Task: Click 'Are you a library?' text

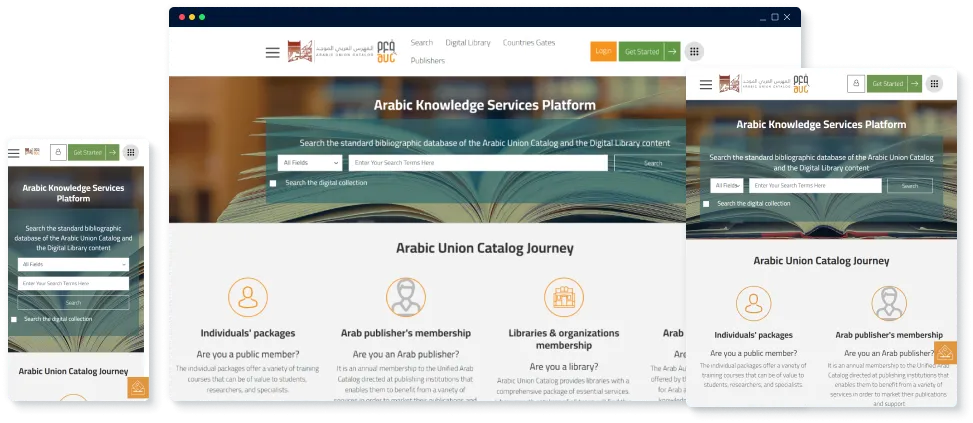Action: (564, 367)
